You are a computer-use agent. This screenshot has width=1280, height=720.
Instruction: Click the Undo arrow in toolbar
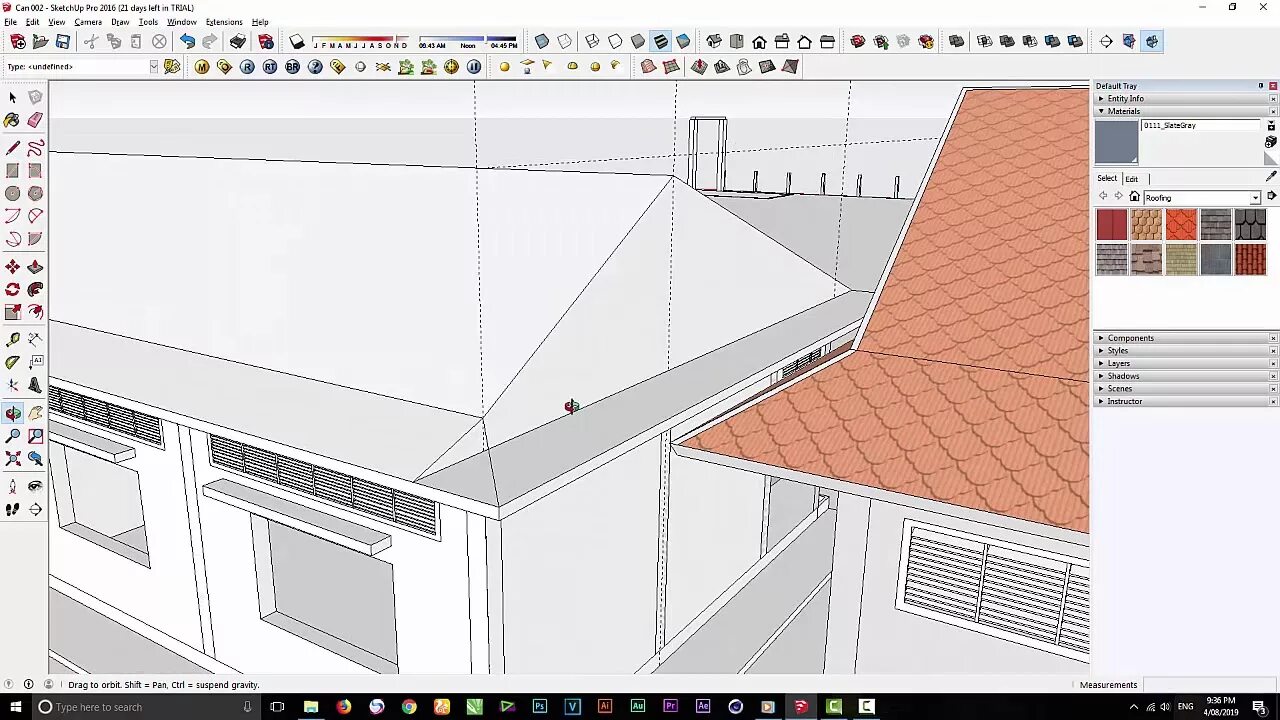[x=187, y=41]
